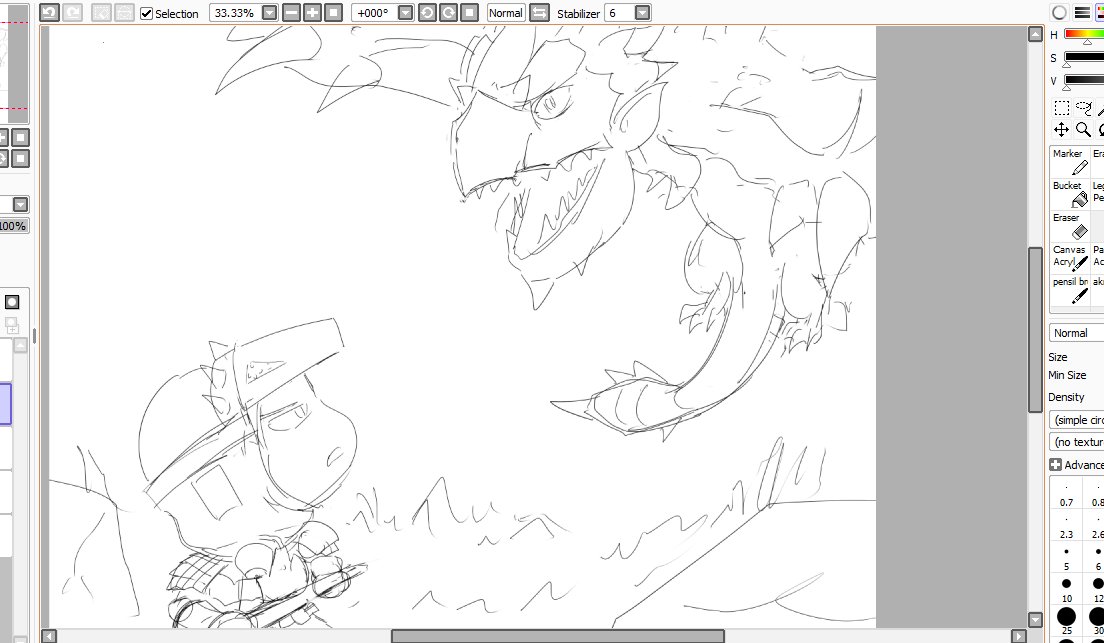This screenshot has height=643, width=1104.
Task: Toggle the RGB/HSV slider panel icon
Action: (x=1081, y=13)
